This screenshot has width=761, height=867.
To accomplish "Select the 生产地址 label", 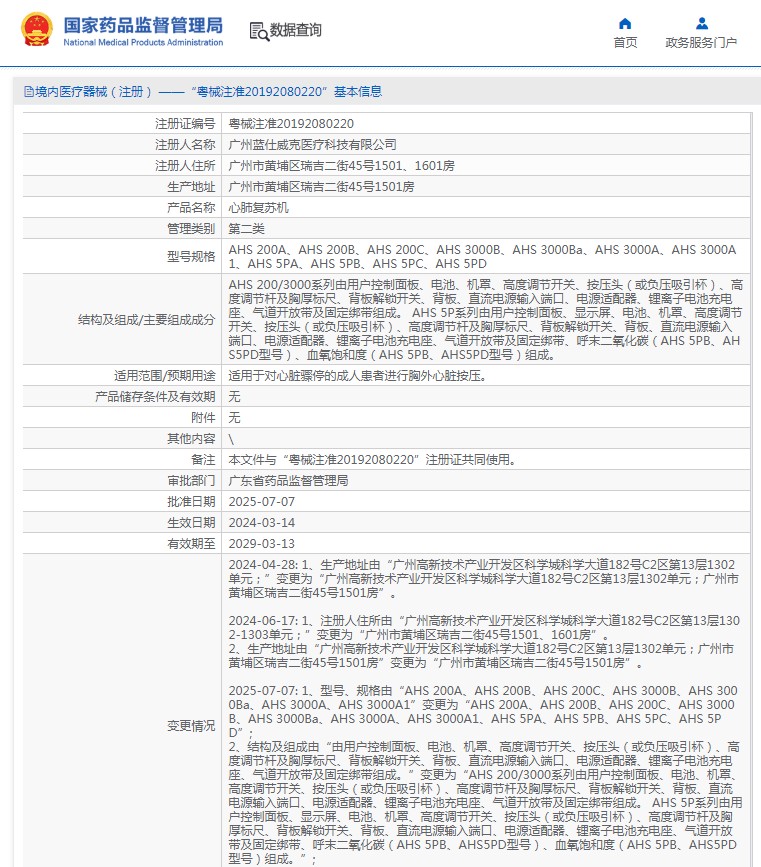I will (x=191, y=187).
